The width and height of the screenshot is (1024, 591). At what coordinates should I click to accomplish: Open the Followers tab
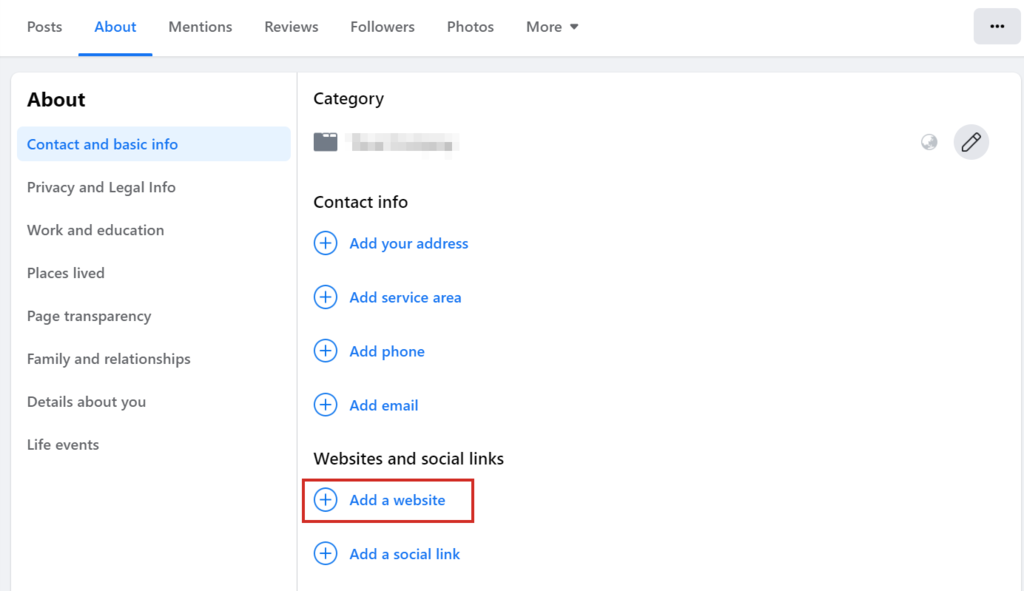(x=382, y=27)
